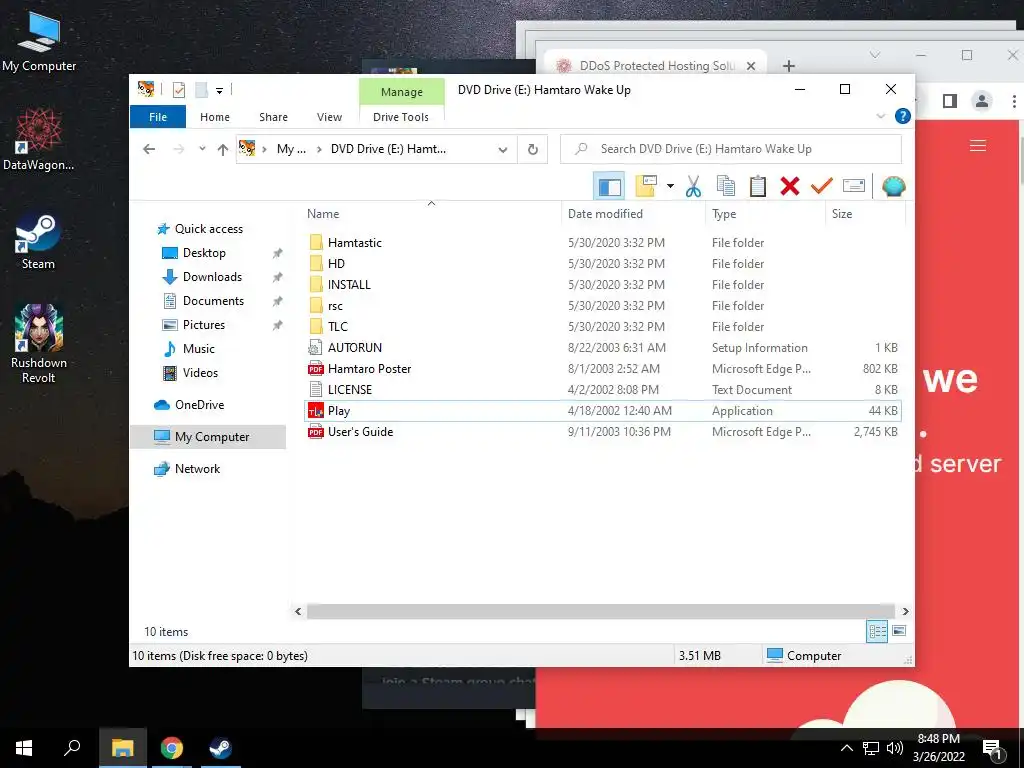Screen dimensions: 1024x768
Task: Open the explorer Help question mark
Action: [903, 116]
